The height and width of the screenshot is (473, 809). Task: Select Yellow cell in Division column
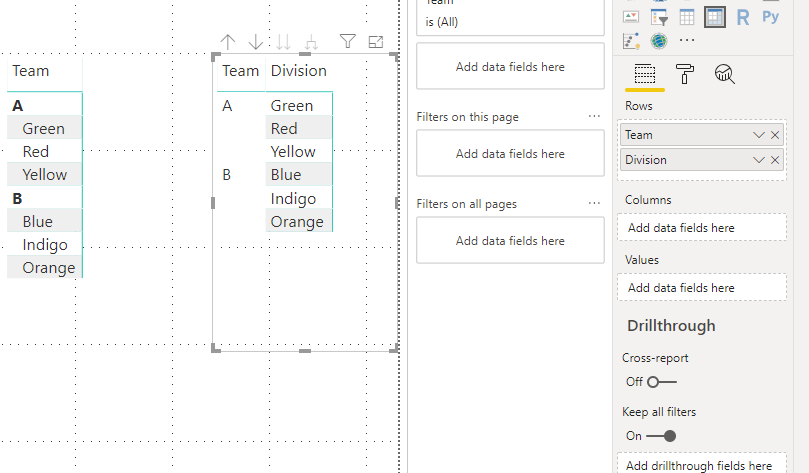[x=299, y=152]
